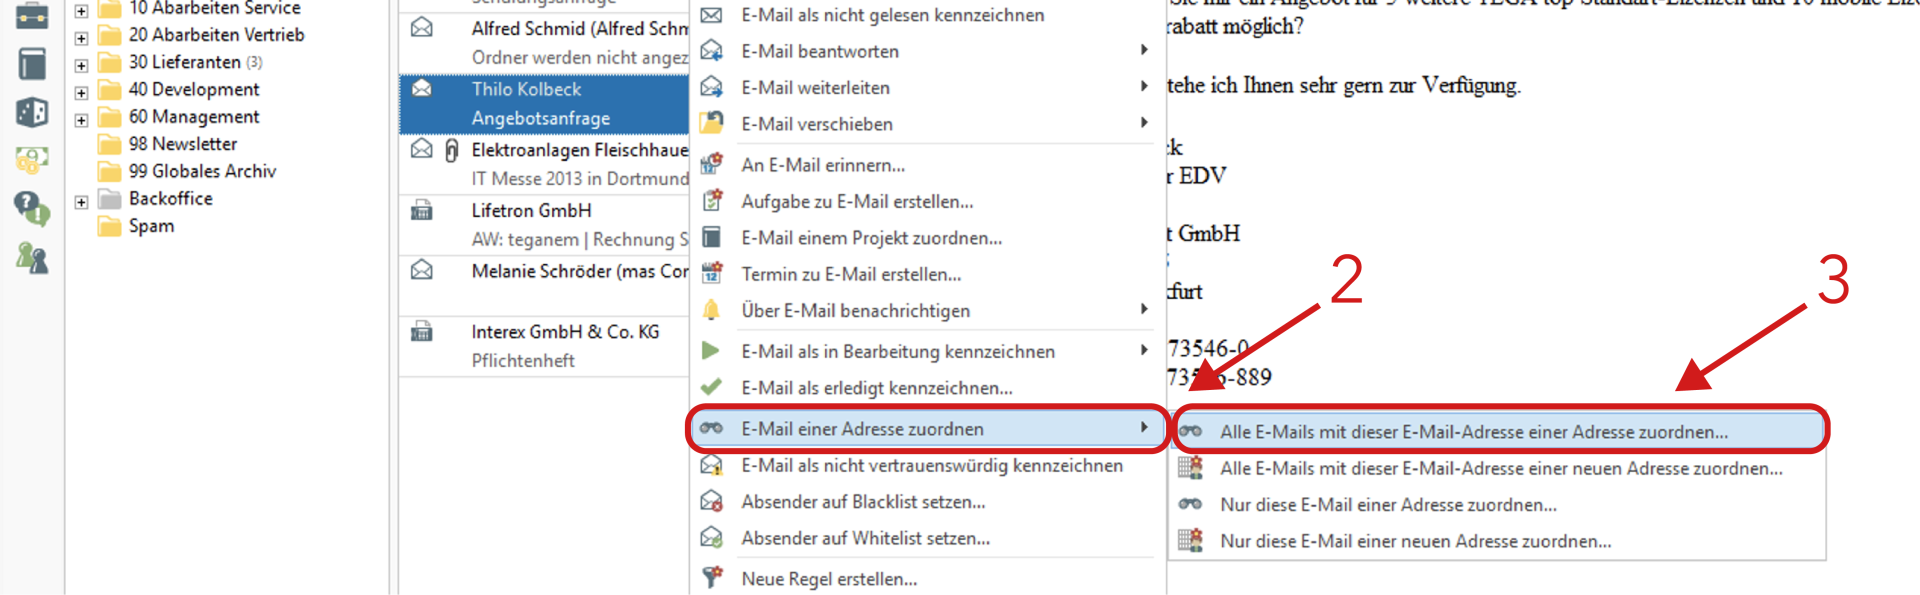Screen dimensions: 1920x595
Task: Click green play icon for in Bearbeitung
Action: tap(711, 351)
